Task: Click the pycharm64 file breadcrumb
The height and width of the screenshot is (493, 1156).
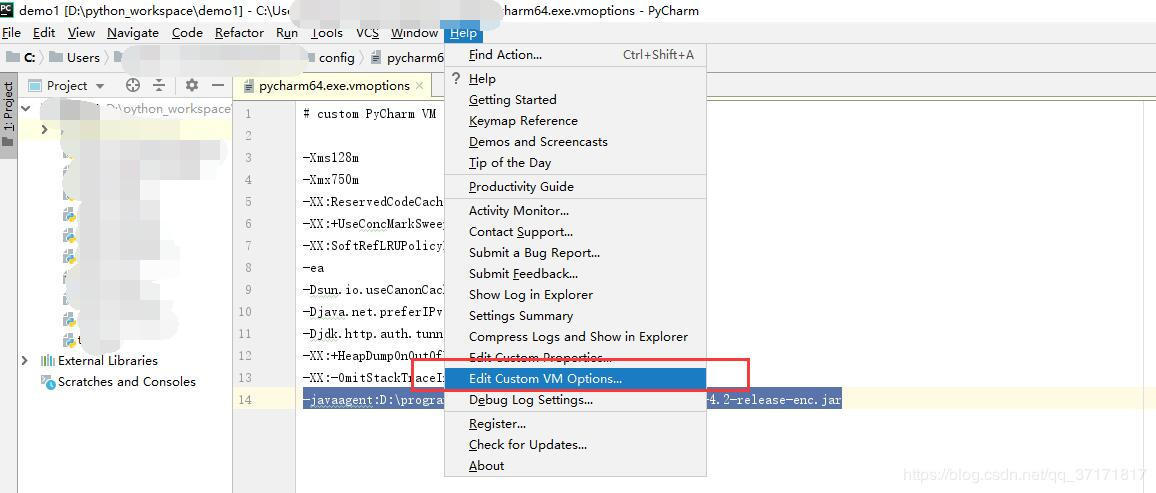Action: tap(407, 57)
